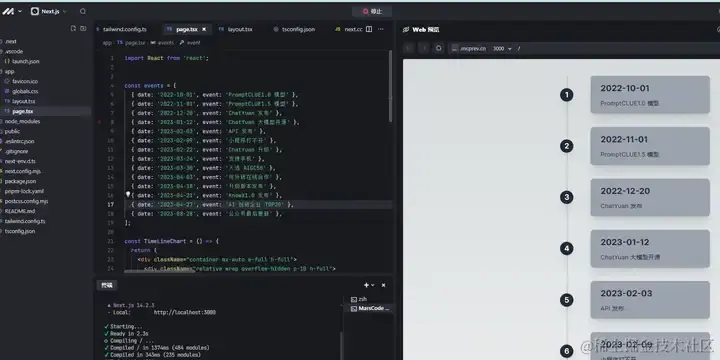Viewport: 720px width, 360px height.
Task: Open the new terminal dropdown arrow
Action: [x=372, y=285]
